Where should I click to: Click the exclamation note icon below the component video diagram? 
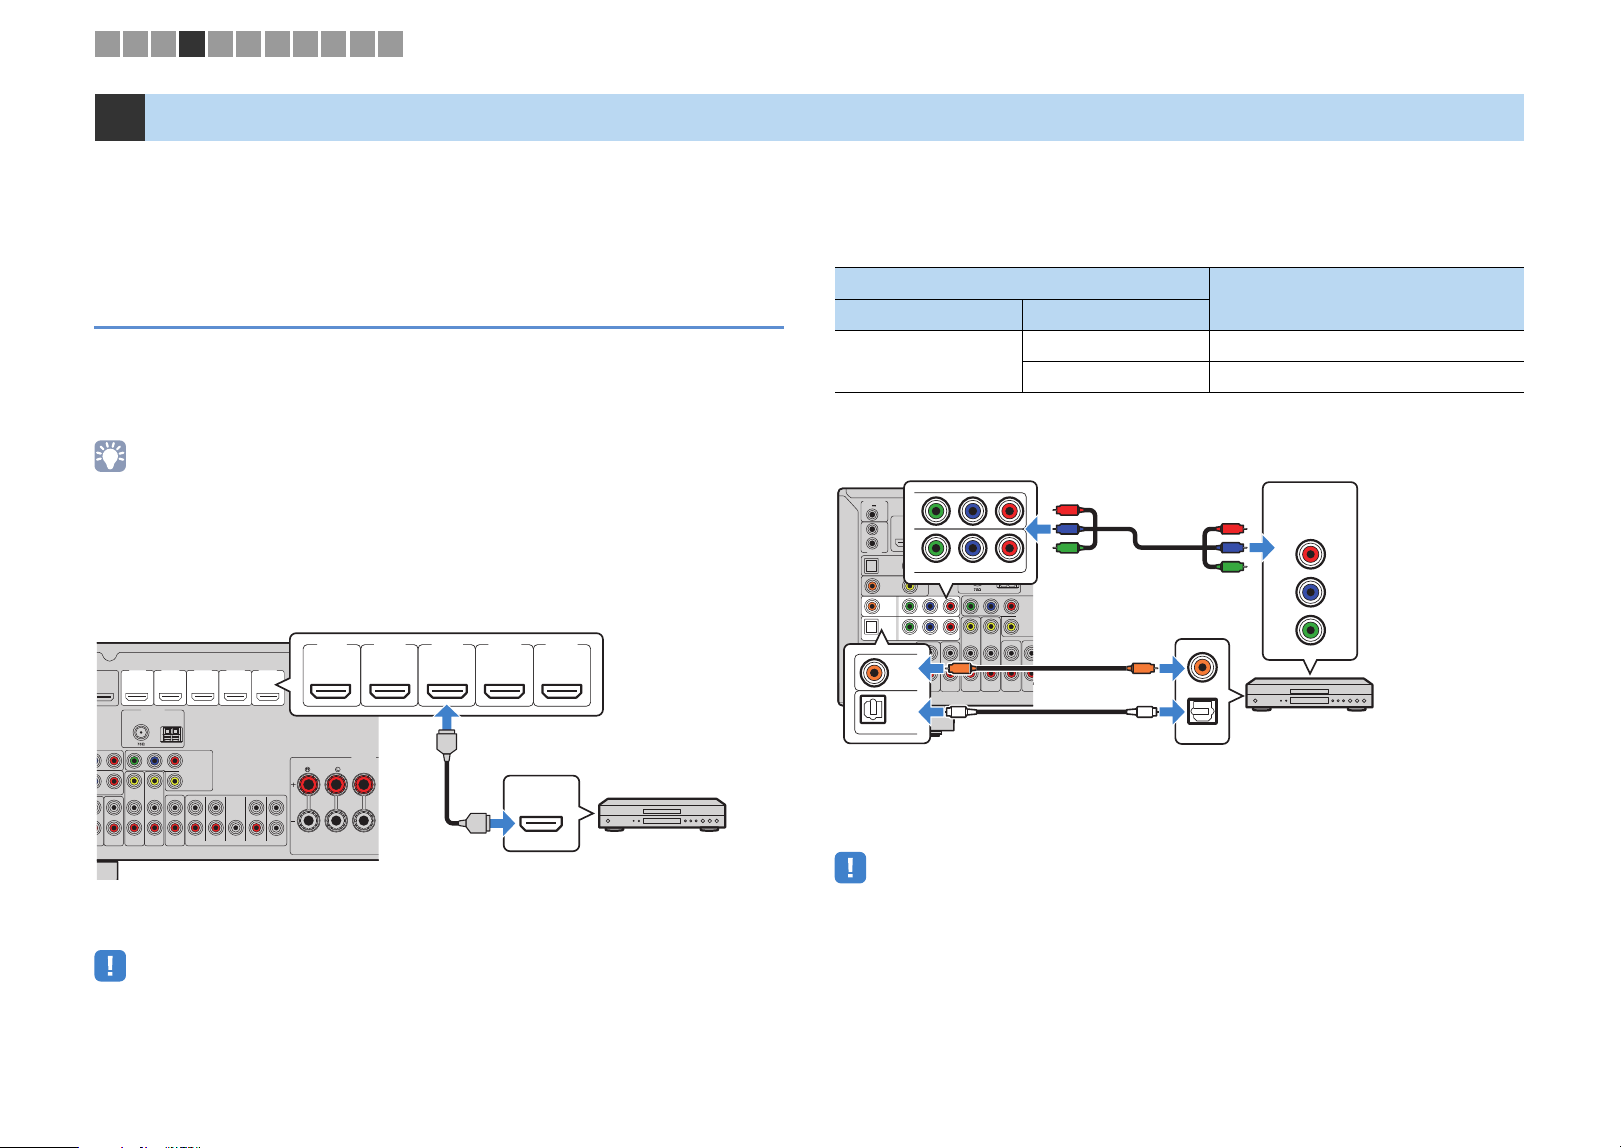coord(850,867)
